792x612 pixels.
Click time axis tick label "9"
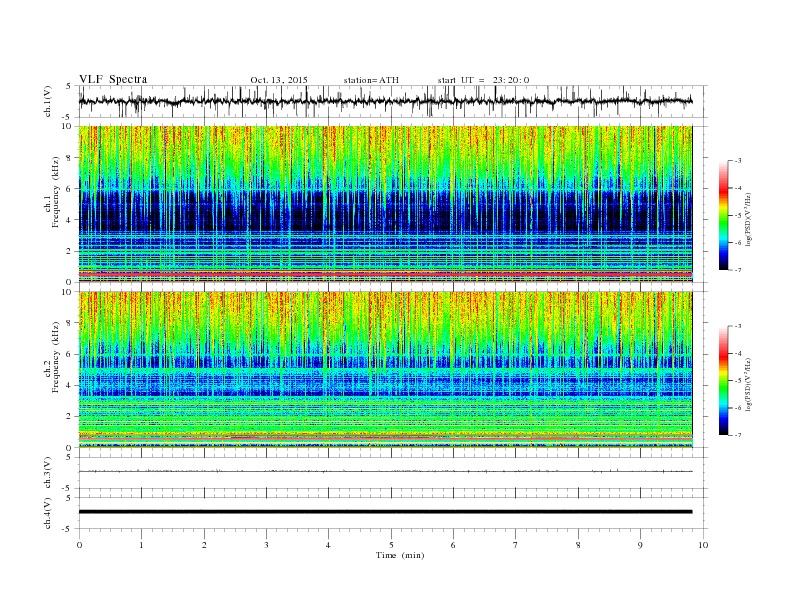[640, 545]
